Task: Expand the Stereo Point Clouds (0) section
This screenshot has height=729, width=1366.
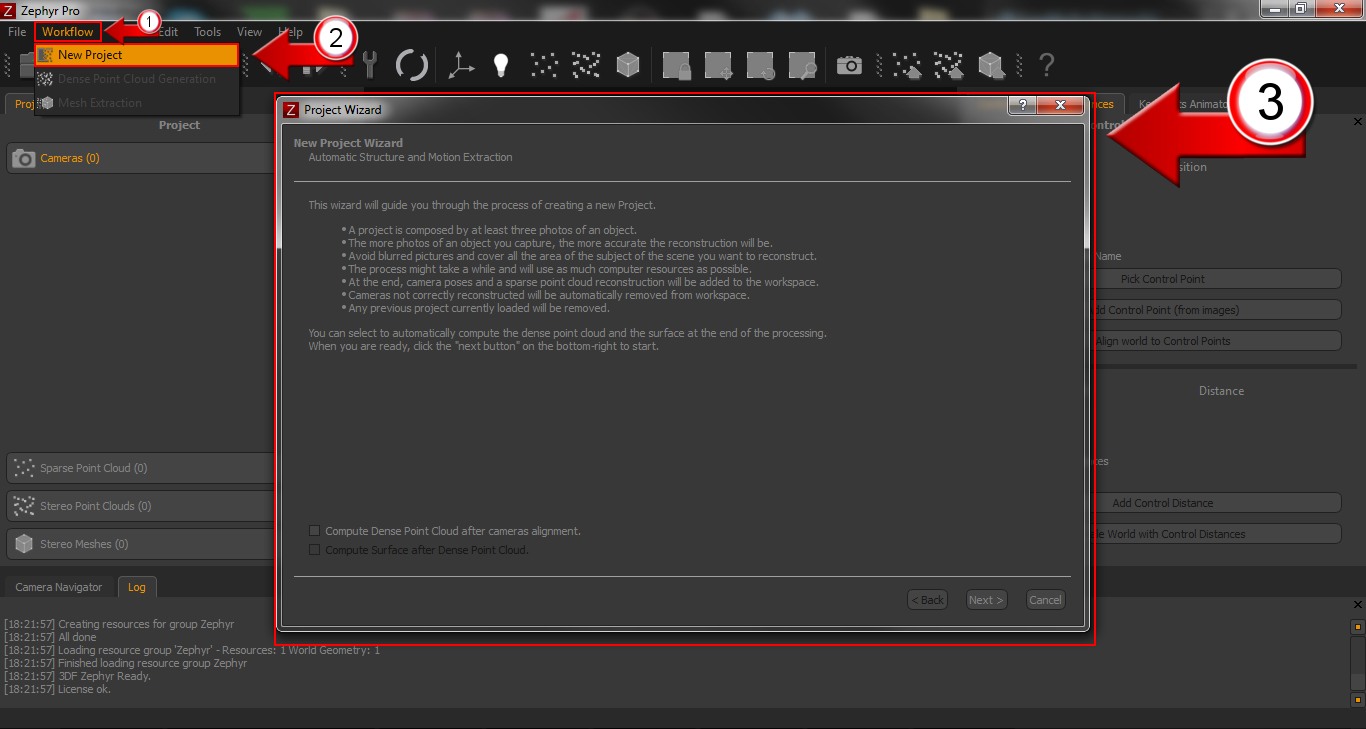Action: pos(141,506)
